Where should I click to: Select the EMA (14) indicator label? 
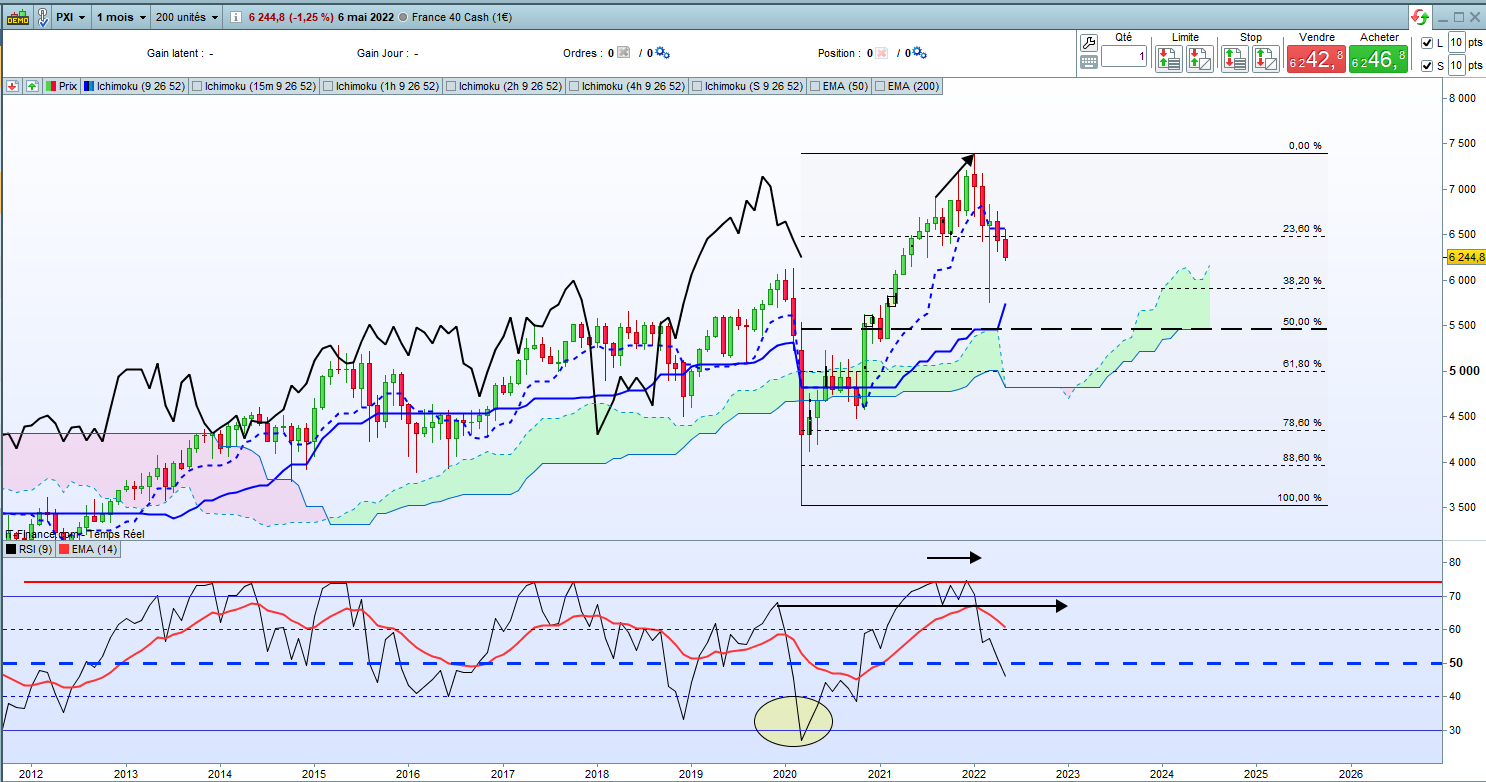(x=88, y=548)
